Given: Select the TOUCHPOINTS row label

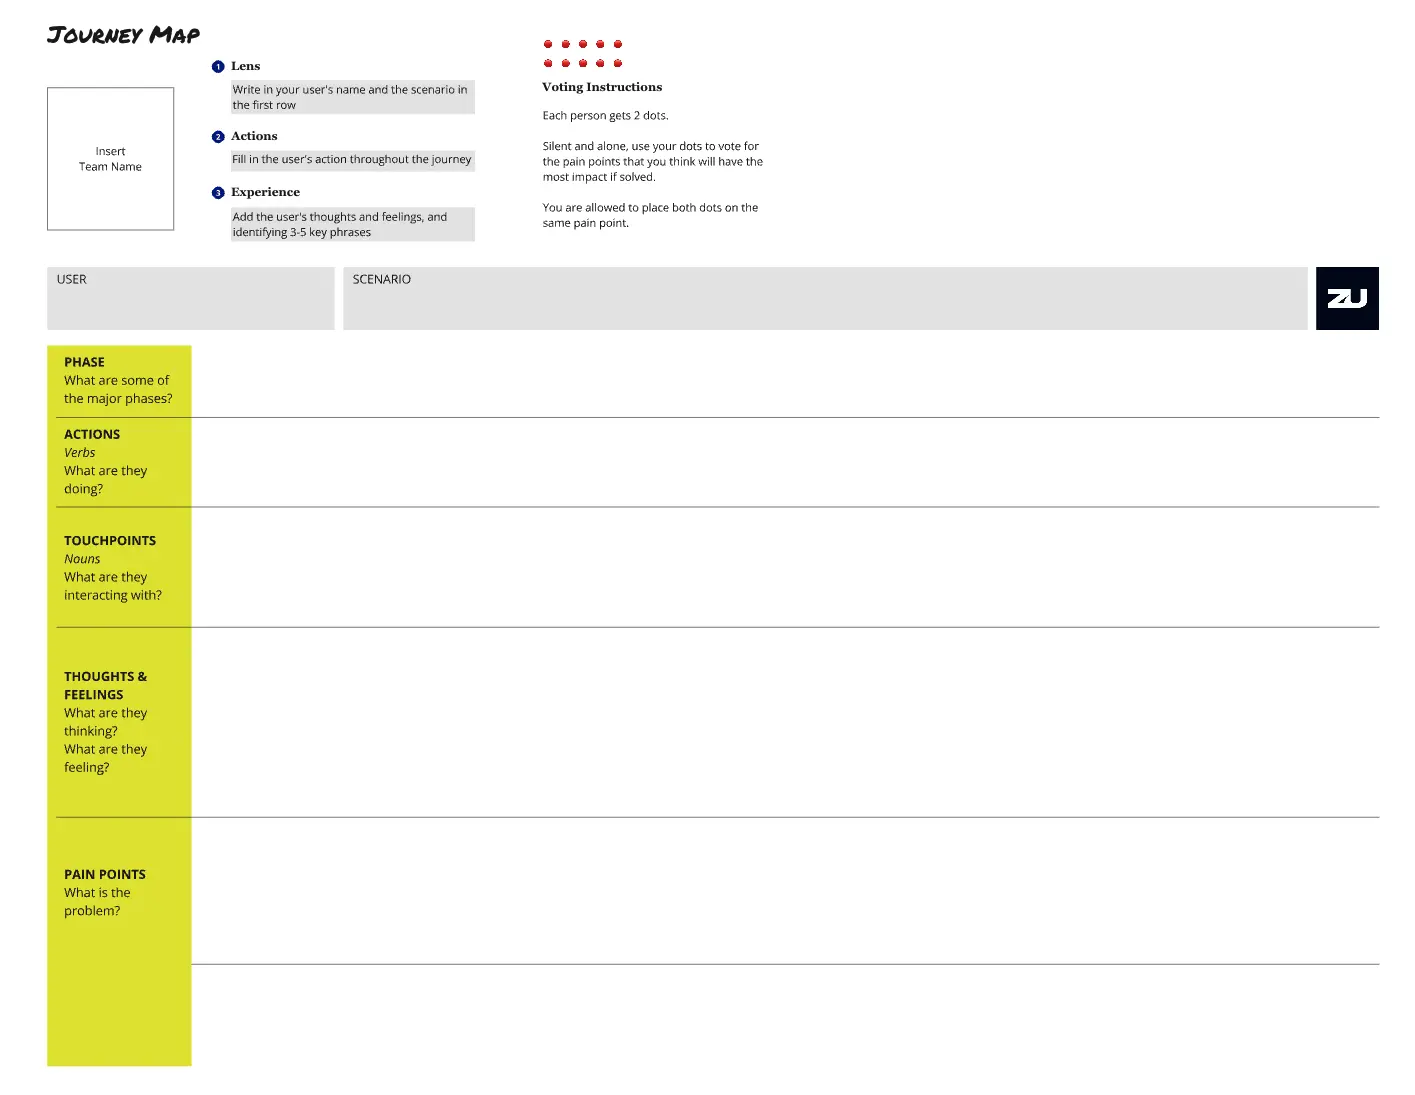Looking at the screenshot, I should pyautogui.click(x=110, y=540).
